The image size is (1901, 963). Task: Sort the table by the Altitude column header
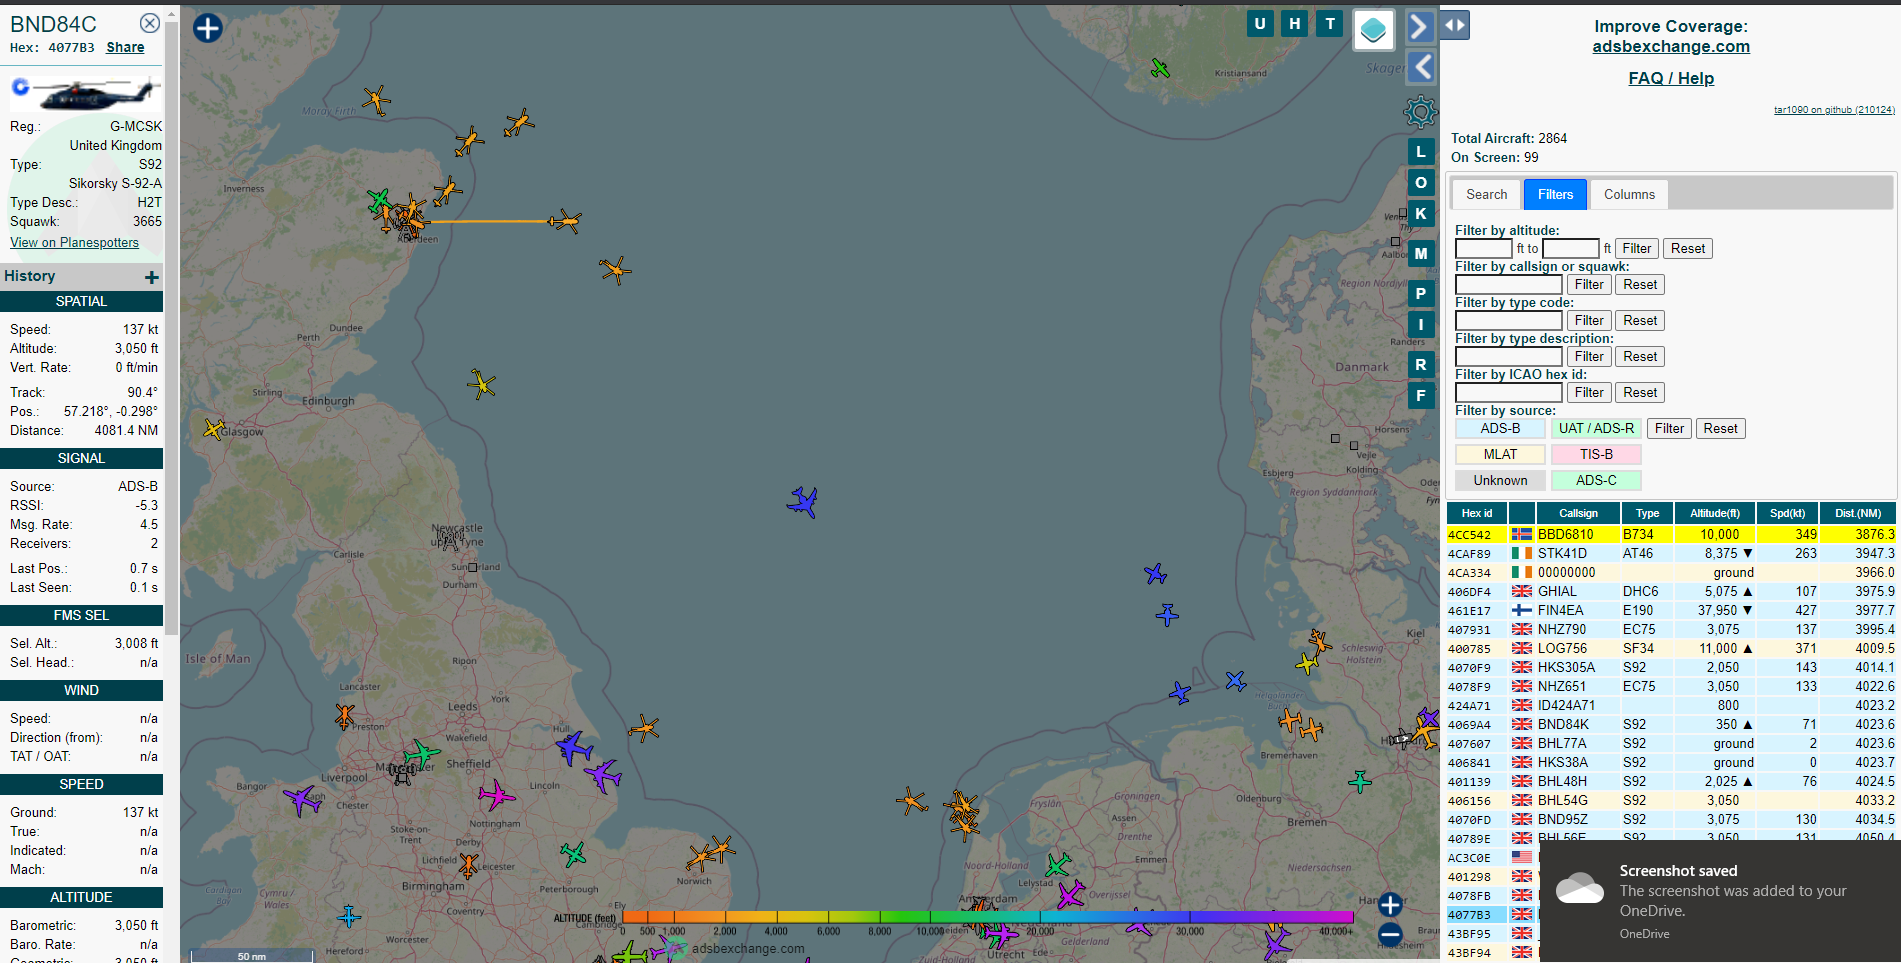pyautogui.click(x=1714, y=513)
